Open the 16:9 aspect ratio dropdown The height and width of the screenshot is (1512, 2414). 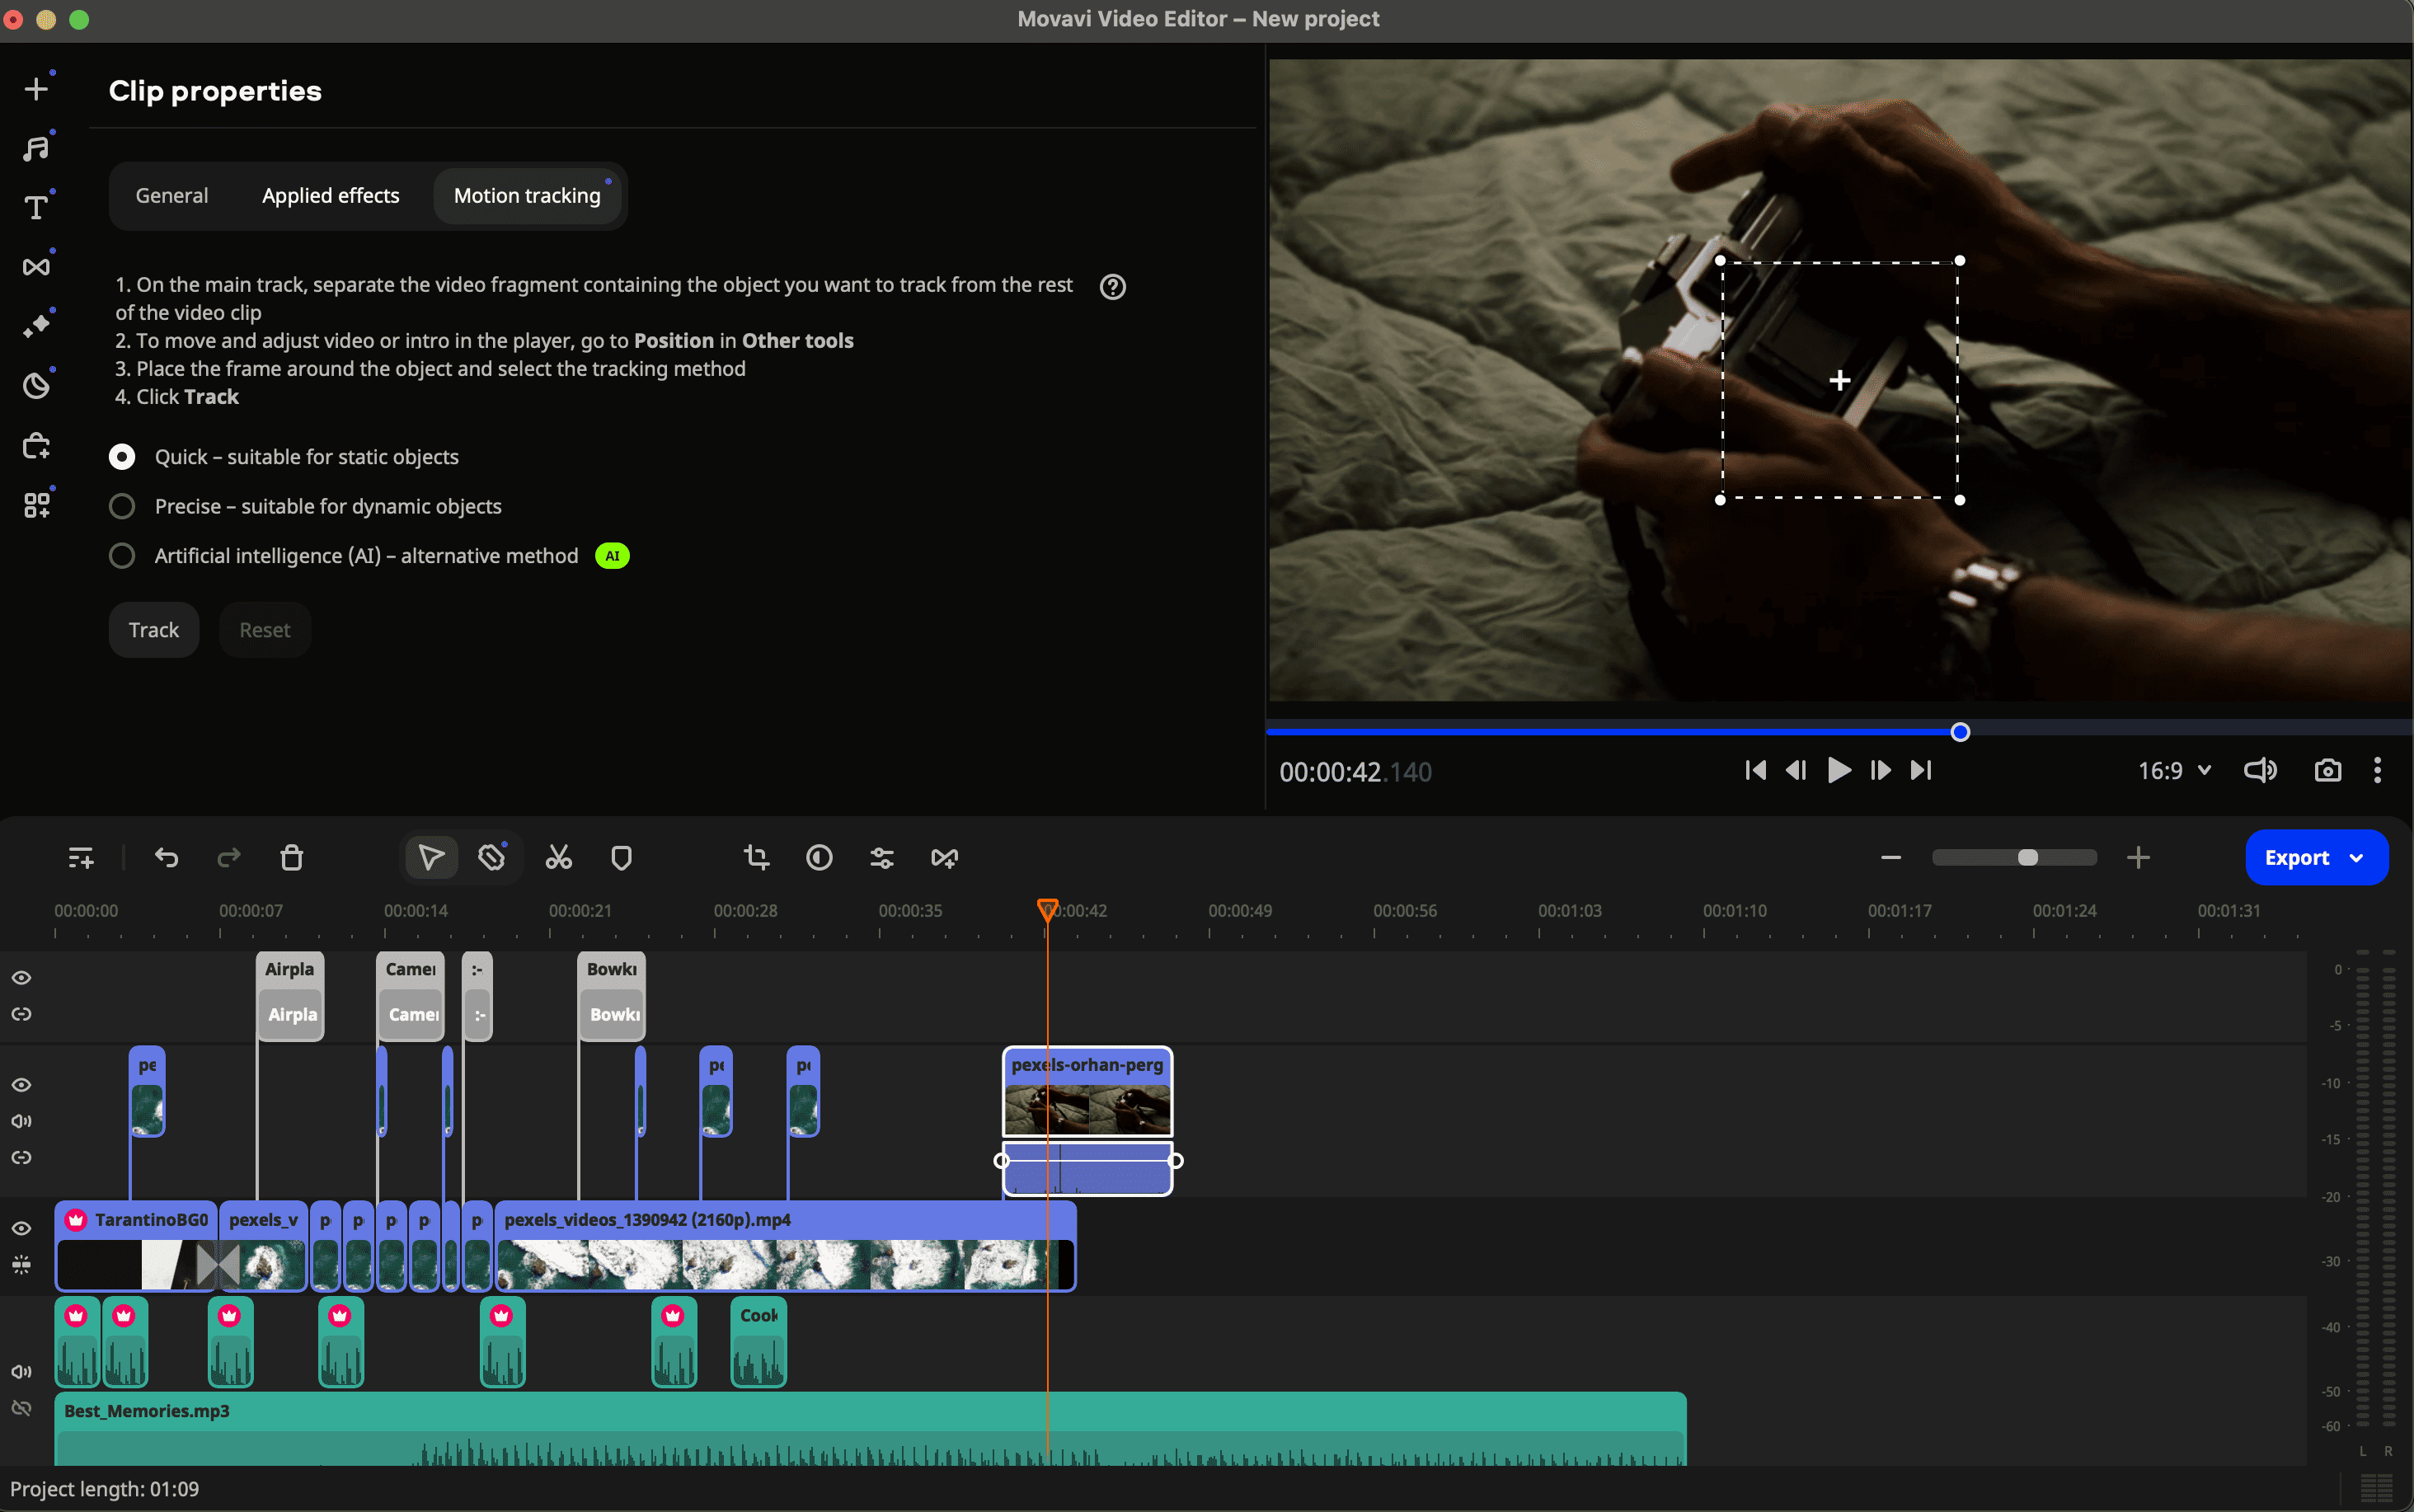point(2174,771)
